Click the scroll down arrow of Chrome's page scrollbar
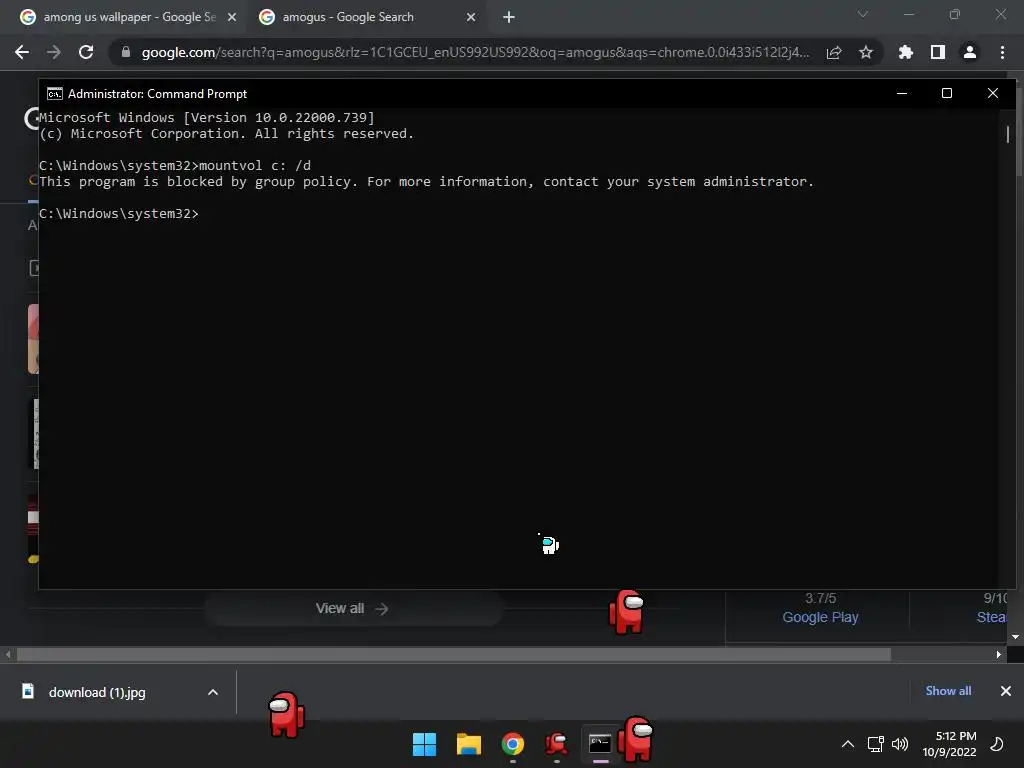 1016,637
